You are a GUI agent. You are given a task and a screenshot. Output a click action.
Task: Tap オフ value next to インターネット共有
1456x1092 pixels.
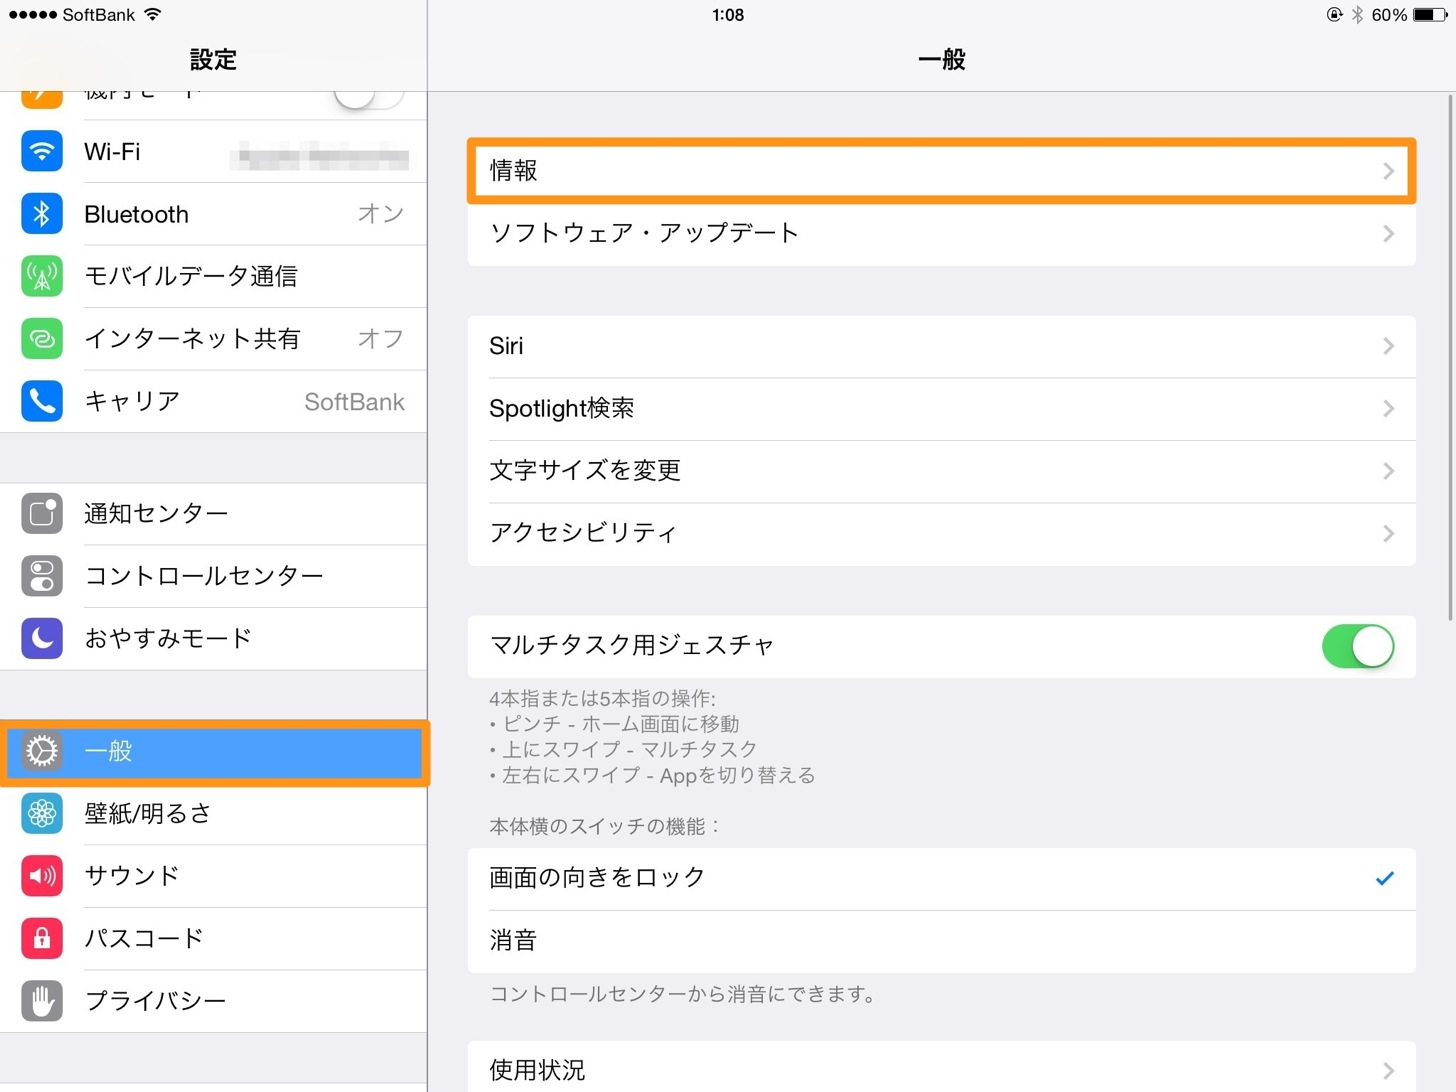pos(381,339)
